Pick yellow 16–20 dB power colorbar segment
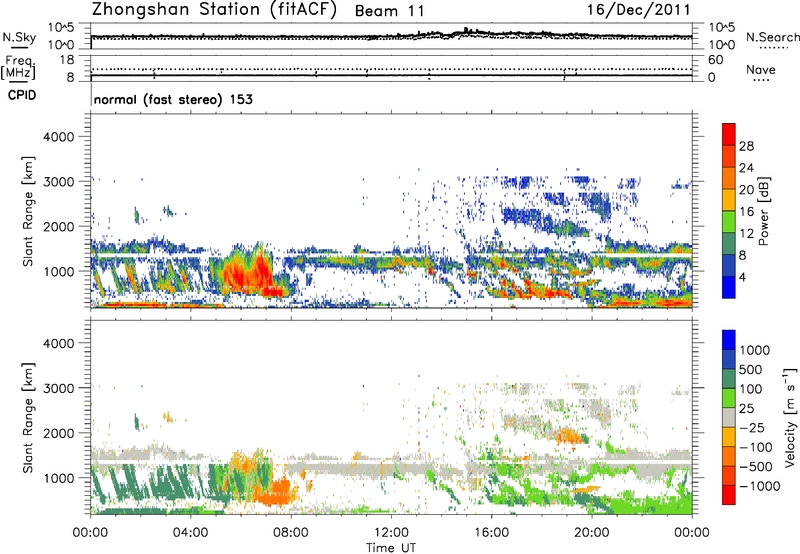 pos(729,200)
